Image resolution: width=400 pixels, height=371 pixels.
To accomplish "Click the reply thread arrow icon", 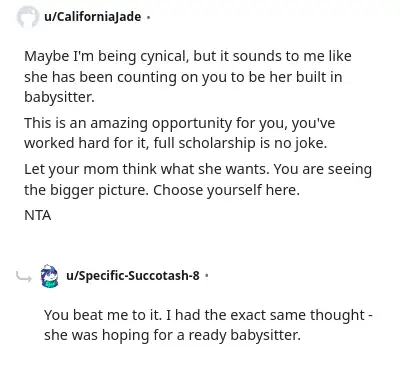I will (24, 276).
